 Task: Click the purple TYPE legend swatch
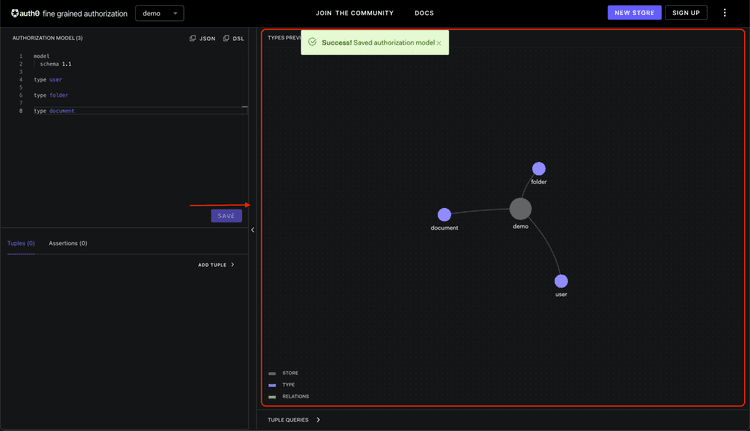pos(272,385)
